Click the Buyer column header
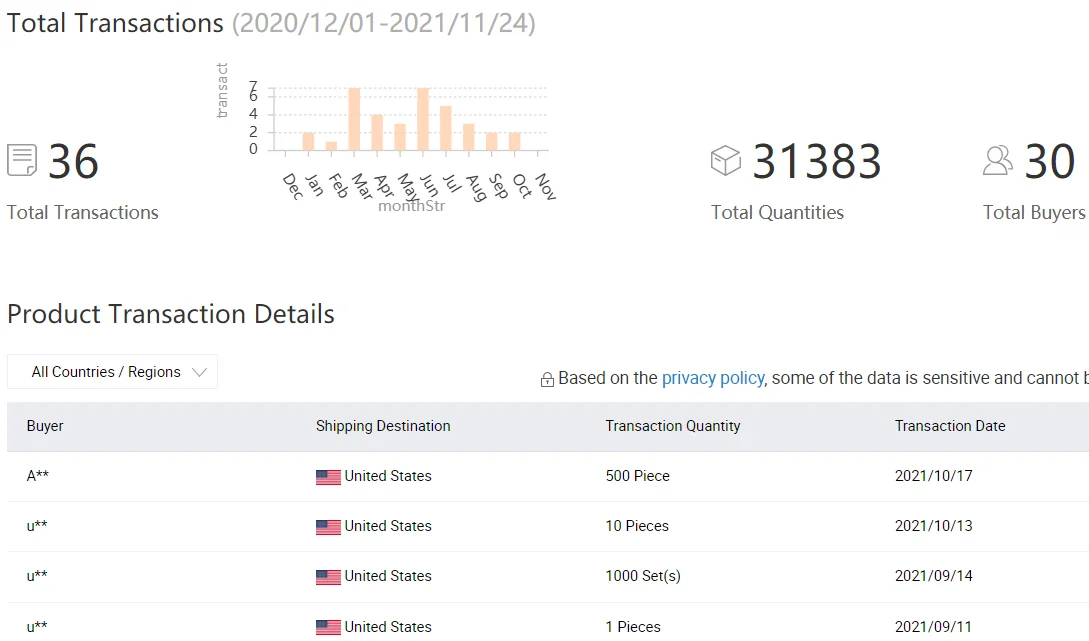Screen dimensions: 1089x641 [x=45, y=426]
